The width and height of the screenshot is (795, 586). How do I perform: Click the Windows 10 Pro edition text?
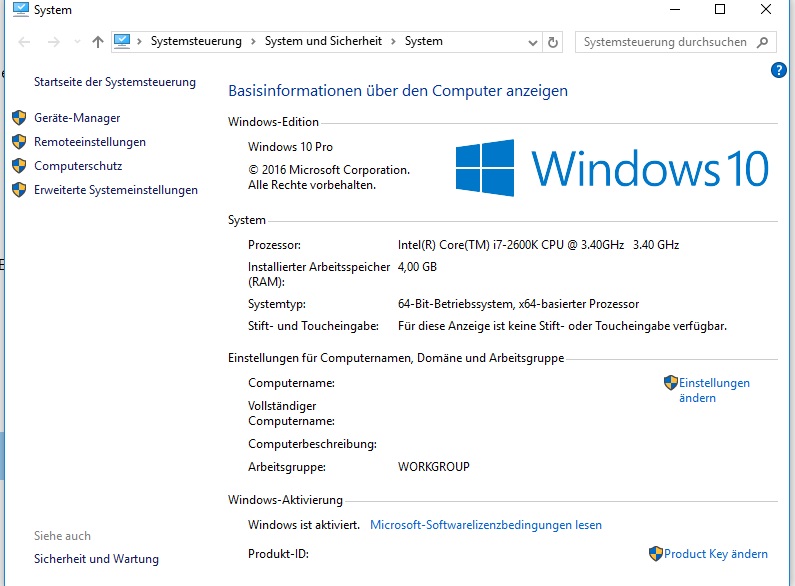tap(290, 147)
